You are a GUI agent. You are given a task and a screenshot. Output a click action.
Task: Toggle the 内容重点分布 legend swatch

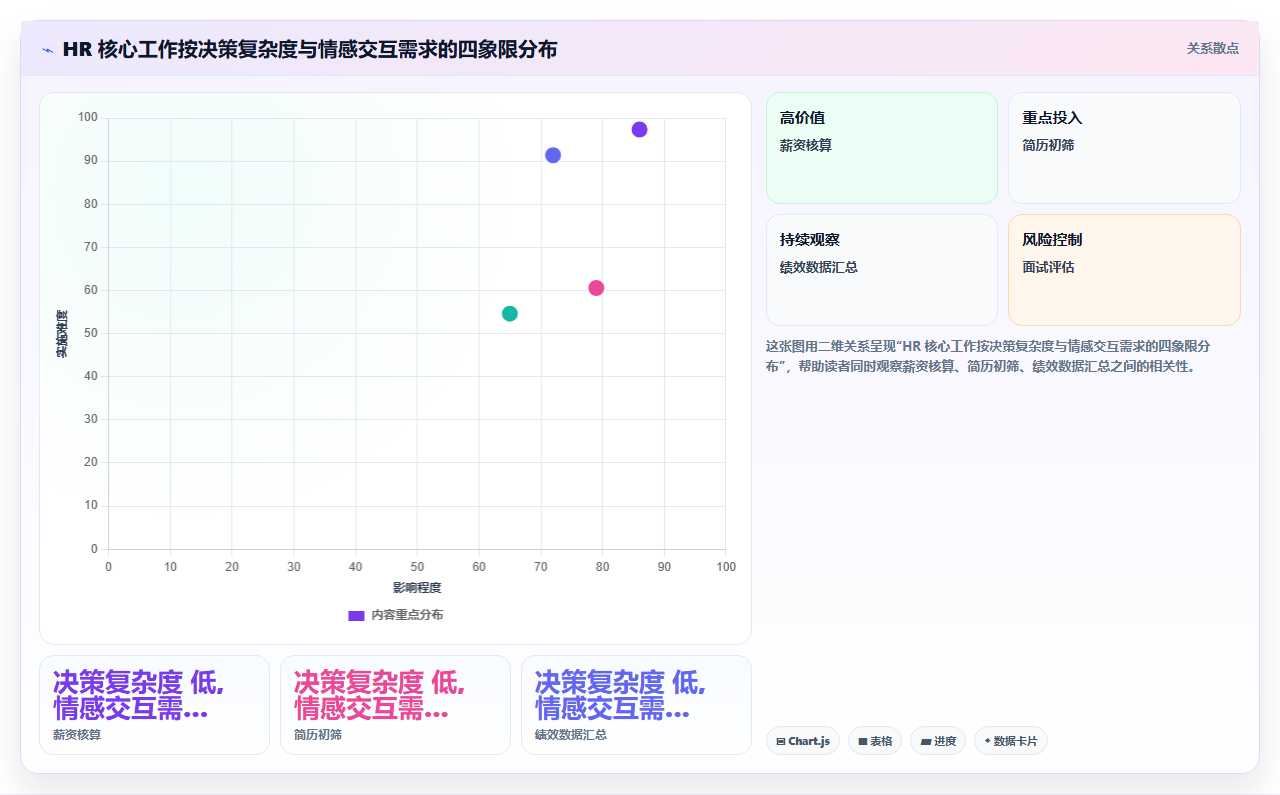[x=356, y=615]
